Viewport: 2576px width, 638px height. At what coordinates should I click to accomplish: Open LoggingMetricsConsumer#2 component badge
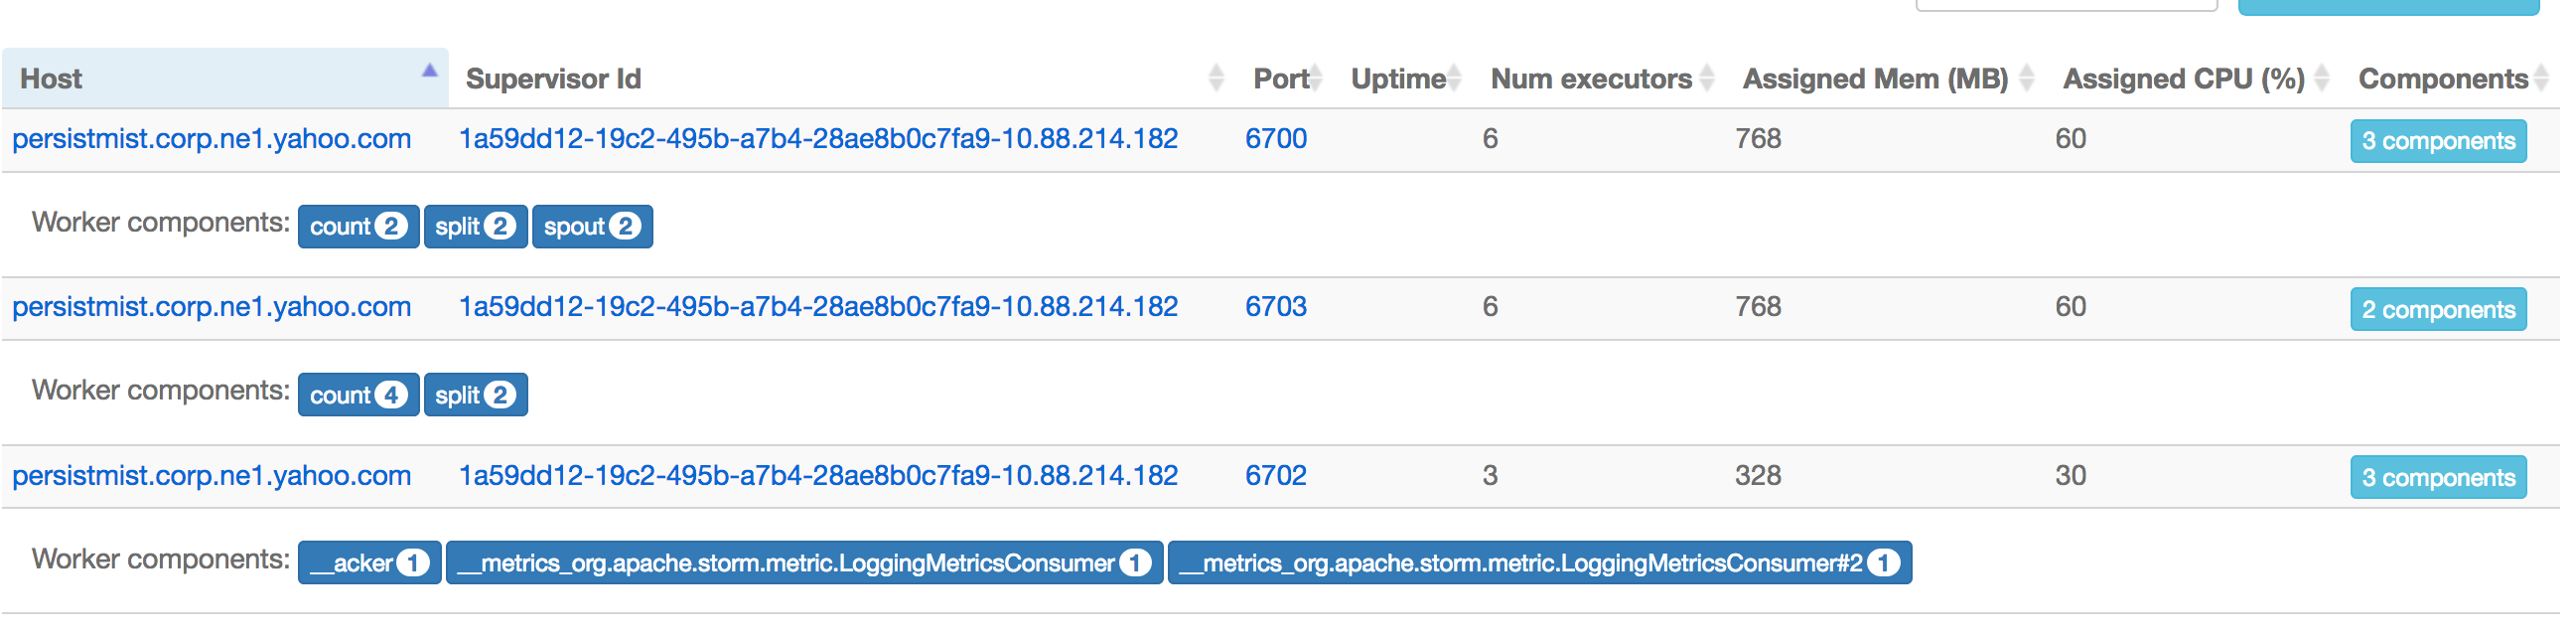(1540, 564)
